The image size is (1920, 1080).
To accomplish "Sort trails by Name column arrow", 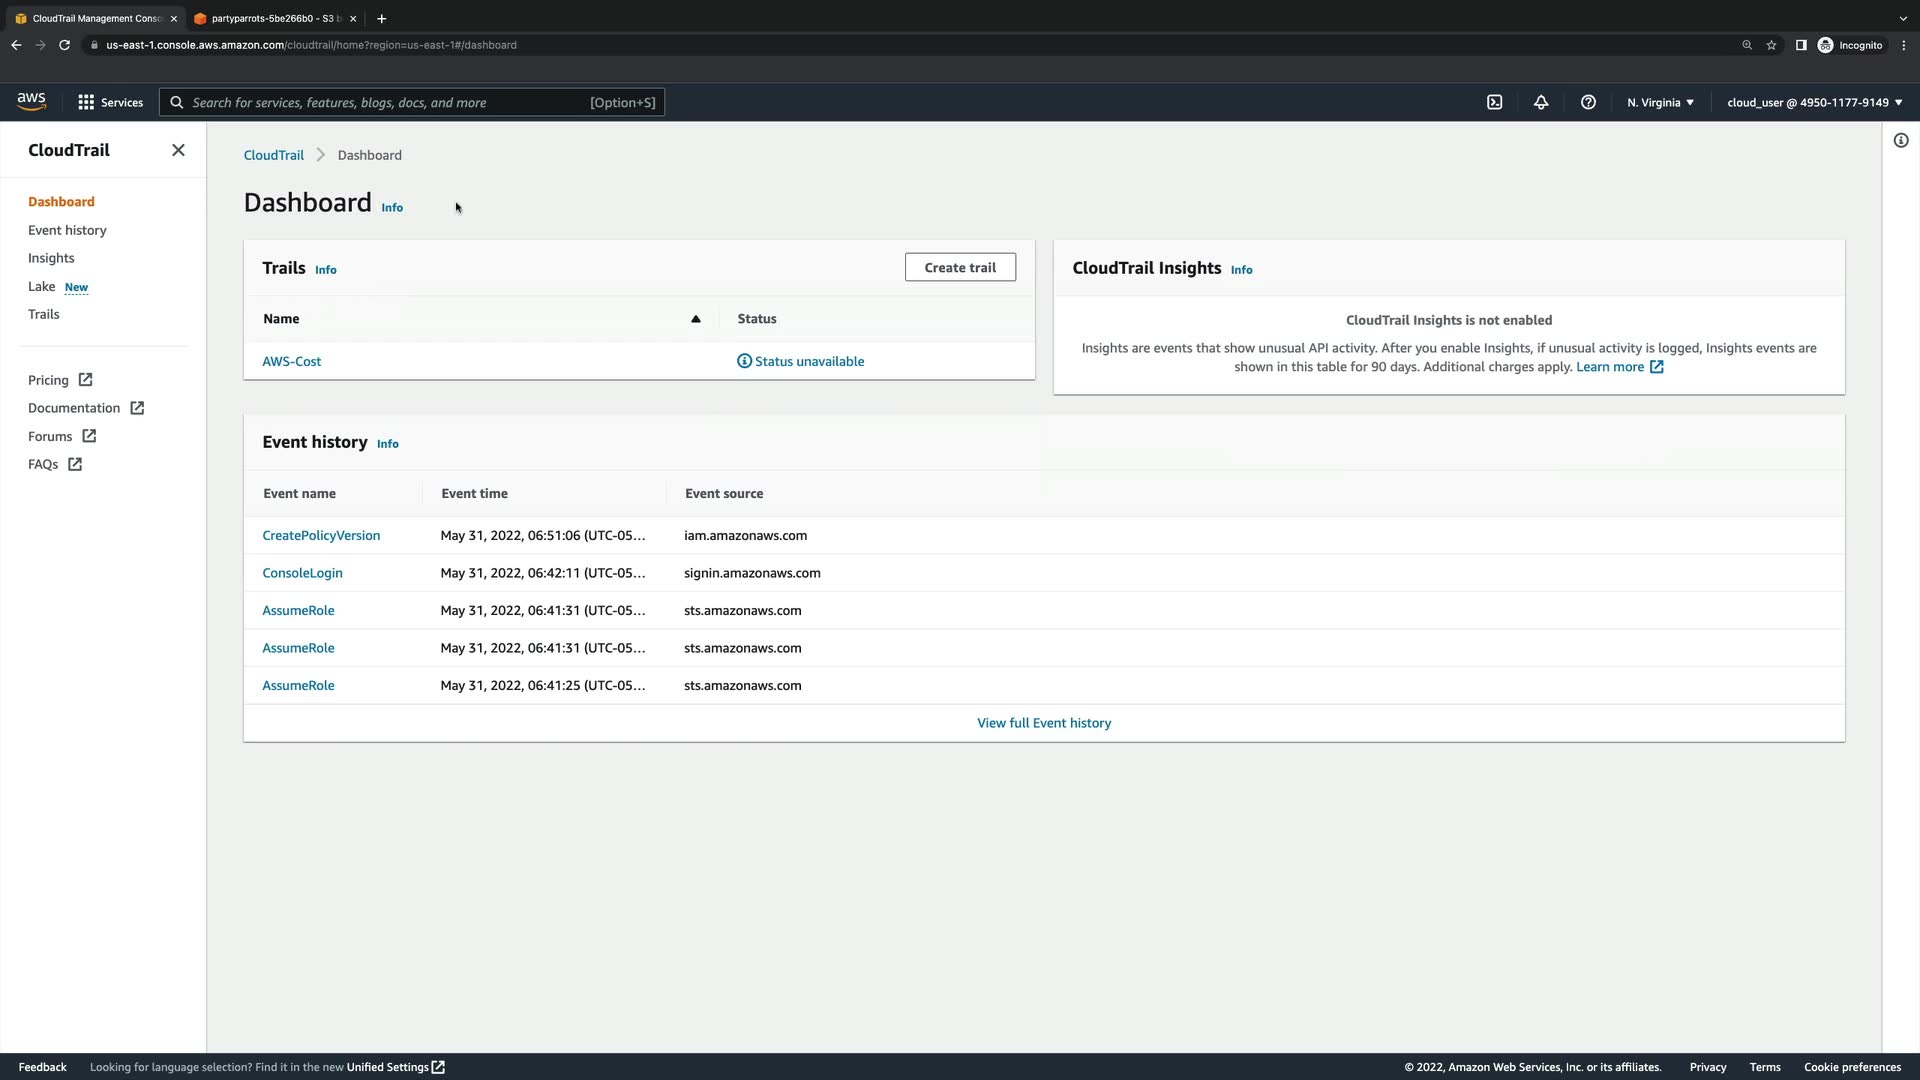I will coord(696,319).
